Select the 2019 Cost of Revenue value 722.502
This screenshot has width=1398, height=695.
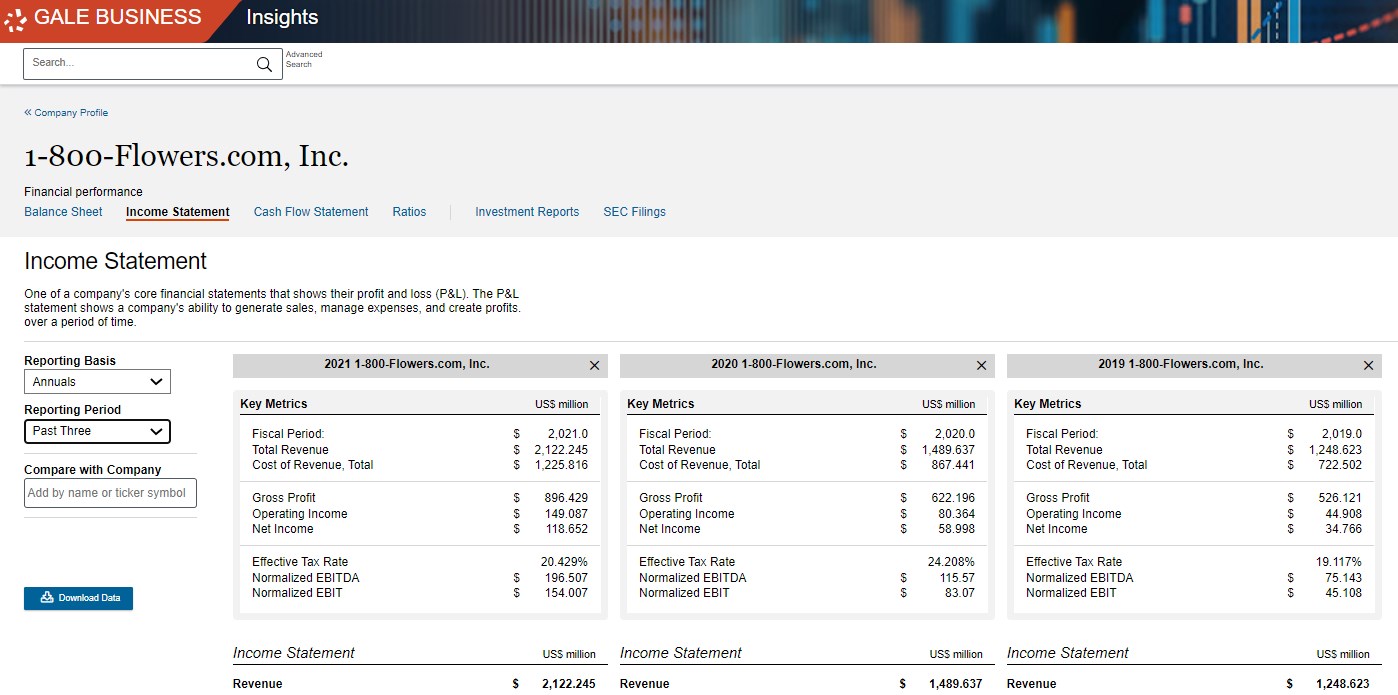coord(1341,465)
